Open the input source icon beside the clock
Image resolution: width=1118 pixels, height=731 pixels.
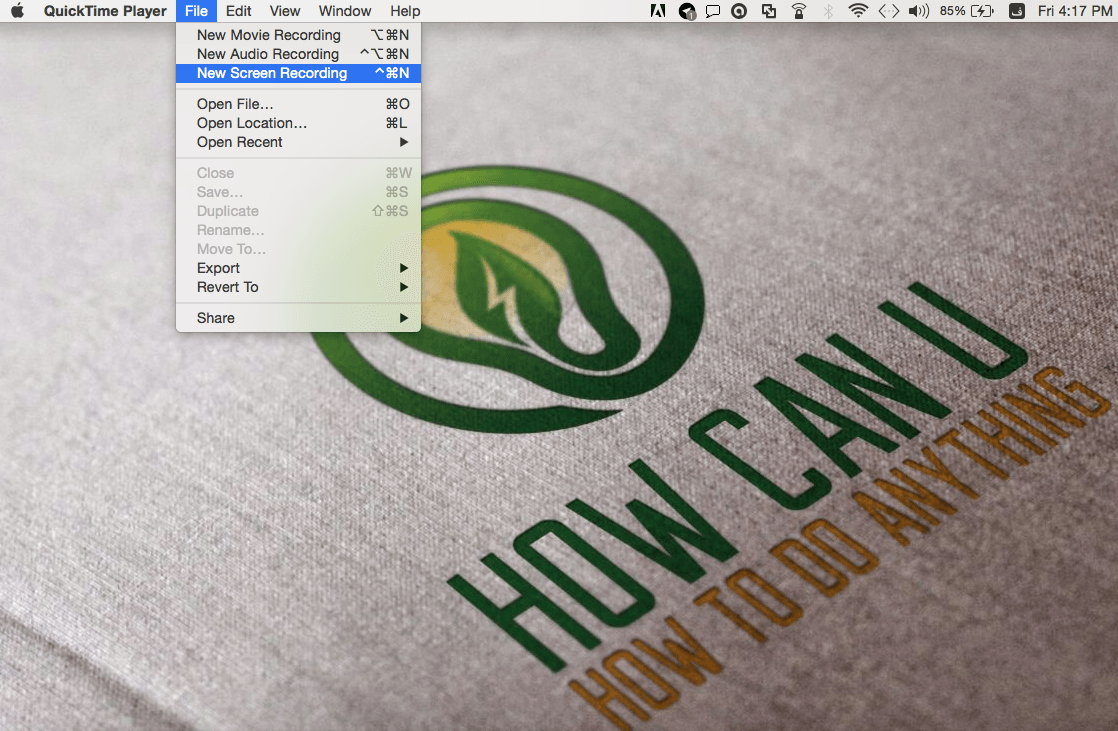(1017, 11)
